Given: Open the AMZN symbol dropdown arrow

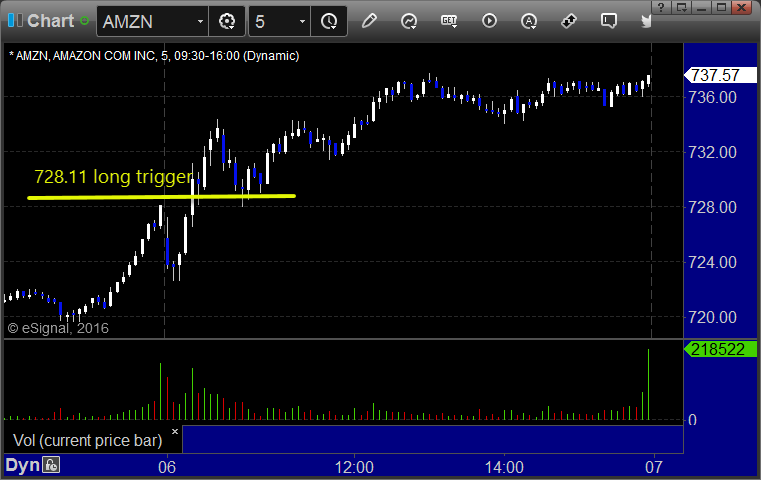Looking at the screenshot, I should 200,21.
